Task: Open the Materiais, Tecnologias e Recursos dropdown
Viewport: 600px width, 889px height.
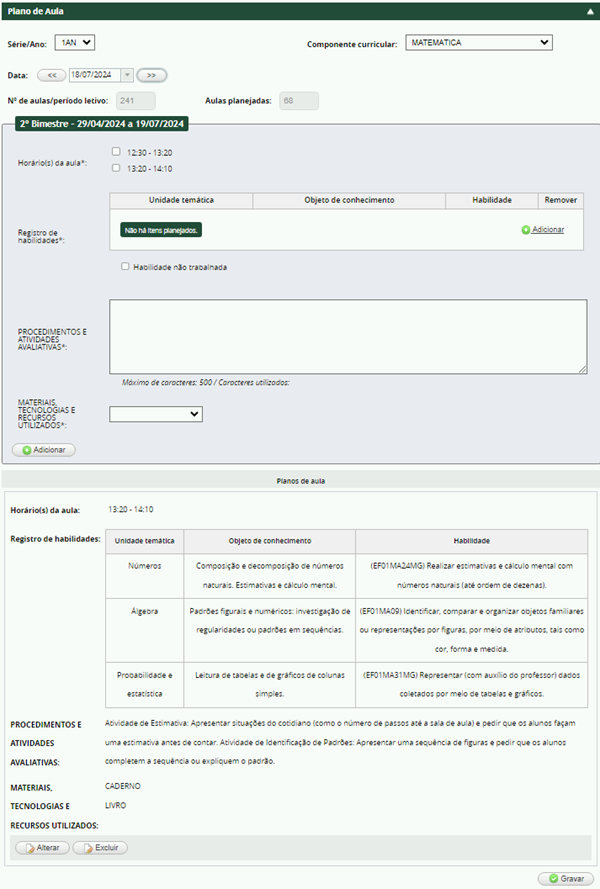Action: tap(155, 414)
